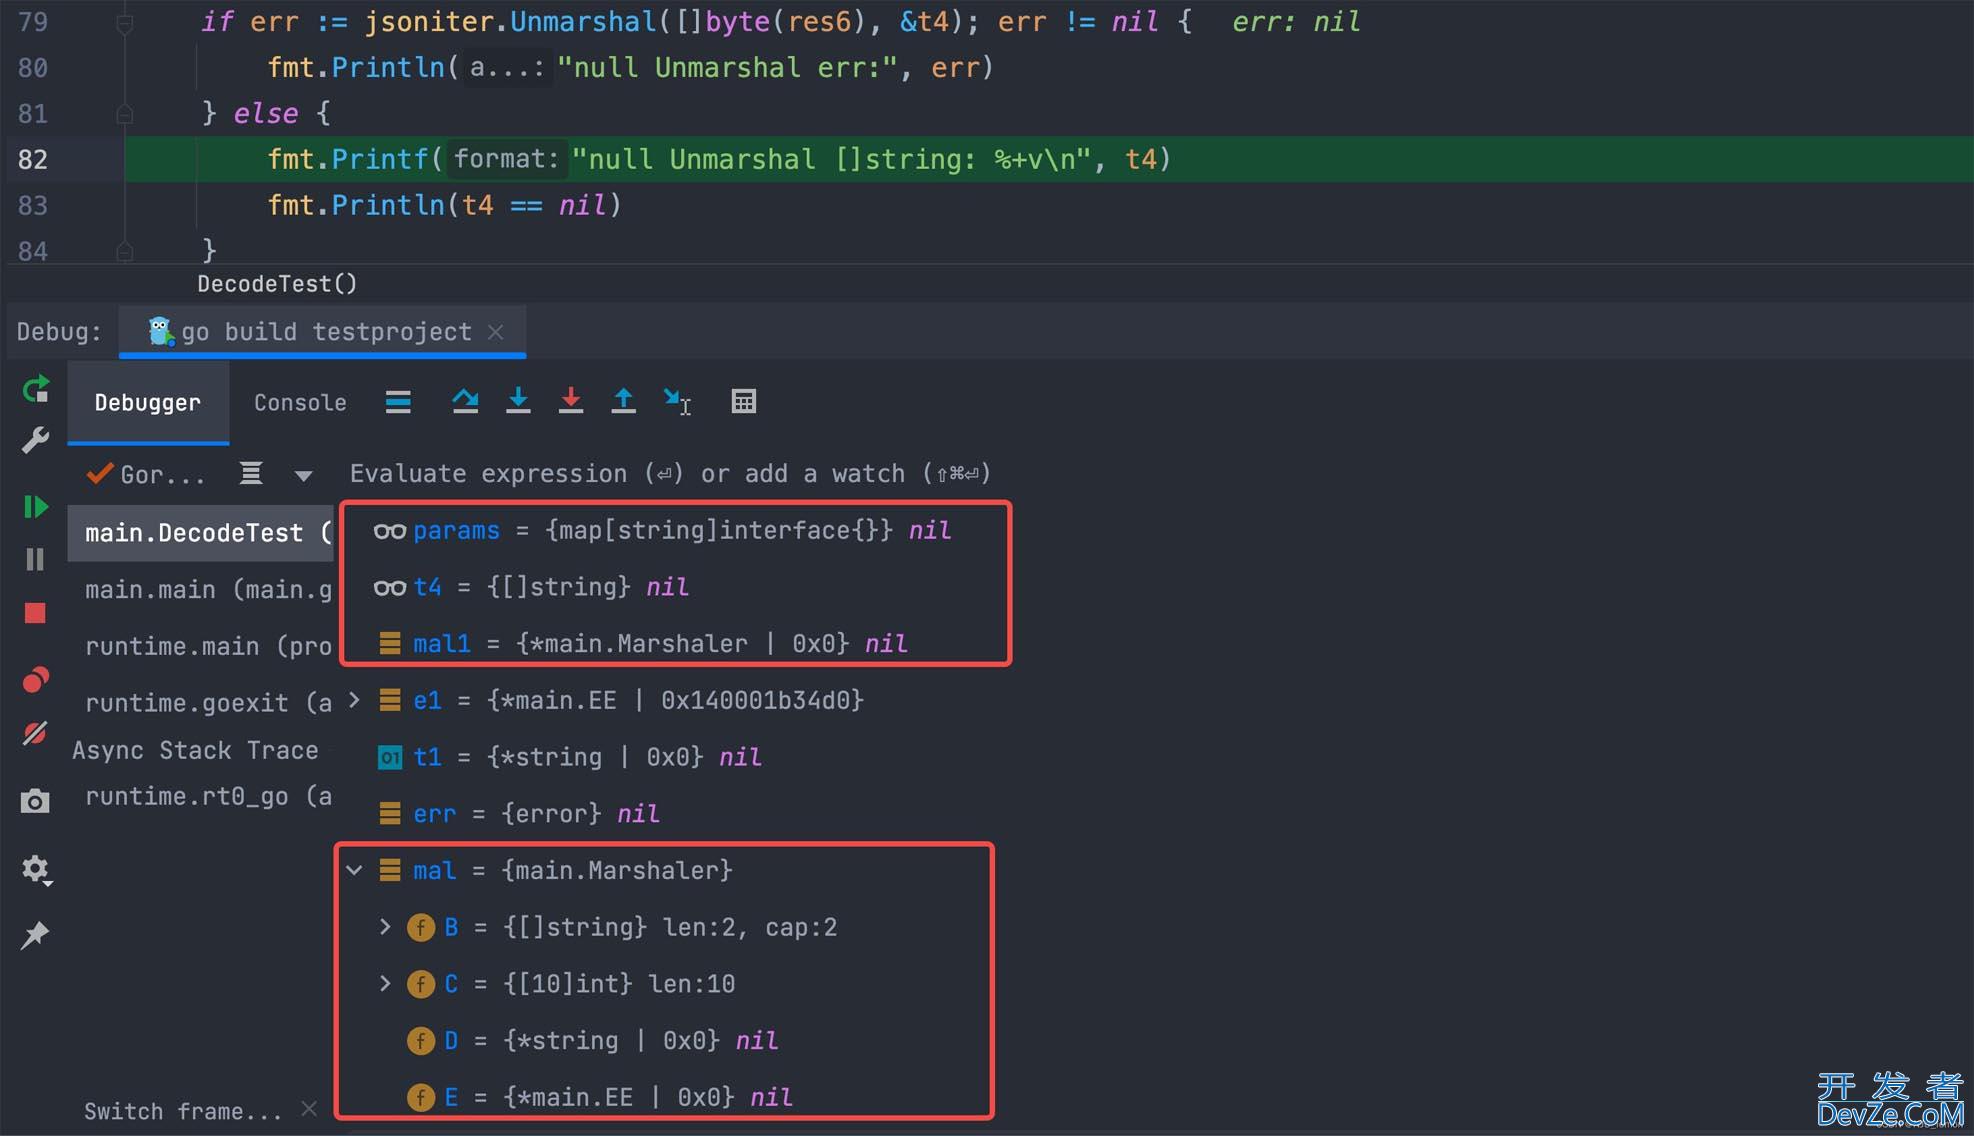Click the field icon beside B
Viewport: 1974px width, 1136px height.
(x=421, y=928)
